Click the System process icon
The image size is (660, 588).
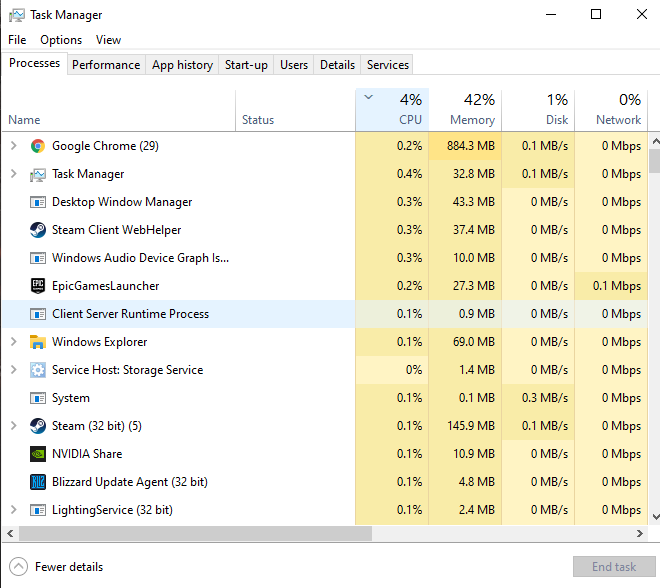(x=38, y=398)
